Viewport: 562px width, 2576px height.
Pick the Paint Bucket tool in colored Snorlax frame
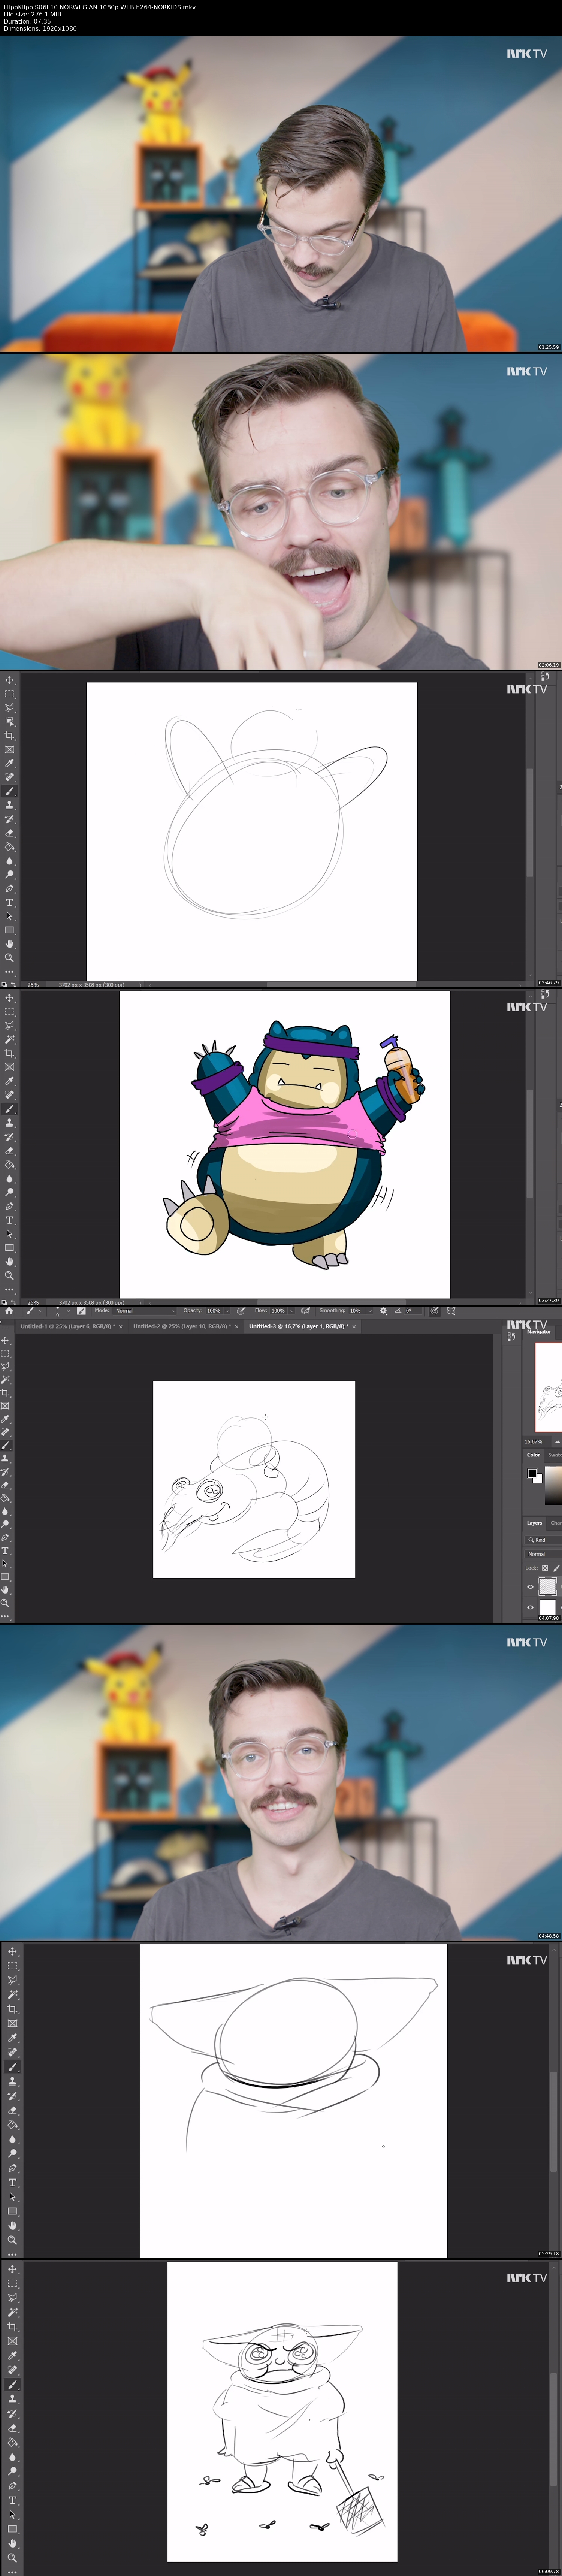[x=10, y=1164]
